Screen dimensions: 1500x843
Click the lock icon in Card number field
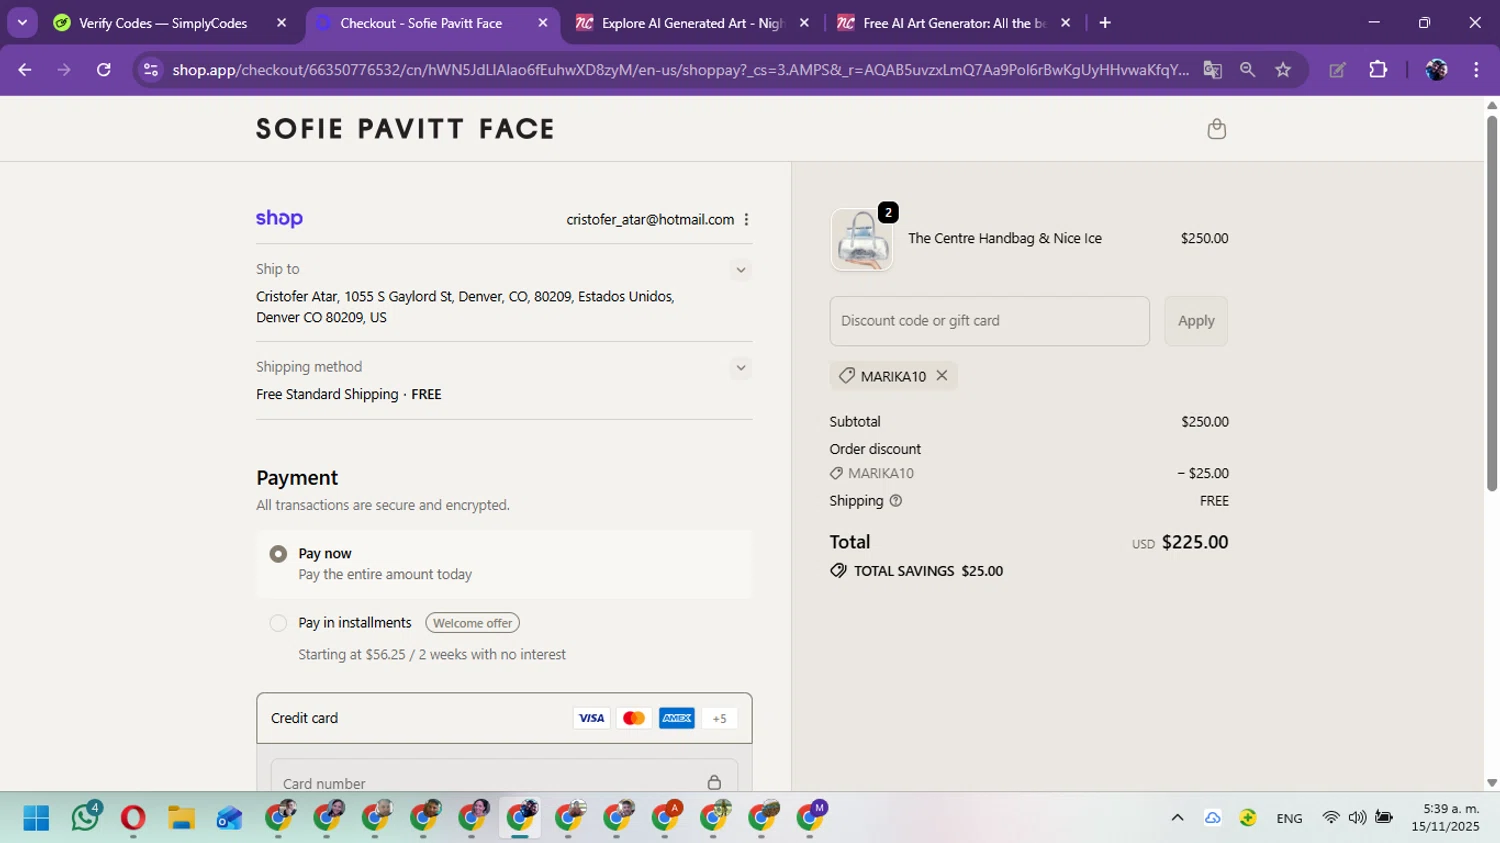coord(714,782)
